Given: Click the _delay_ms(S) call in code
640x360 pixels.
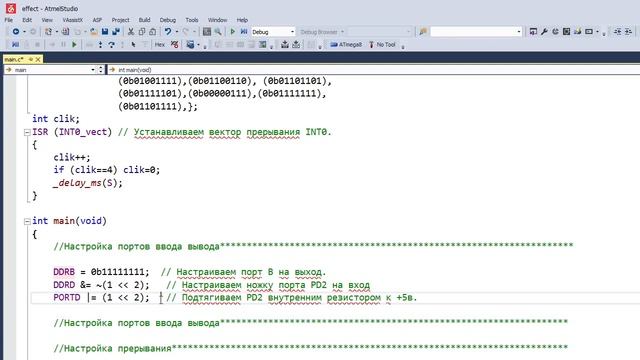Looking at the screenshot, I should pyautogui.click(x=88, y=183).
